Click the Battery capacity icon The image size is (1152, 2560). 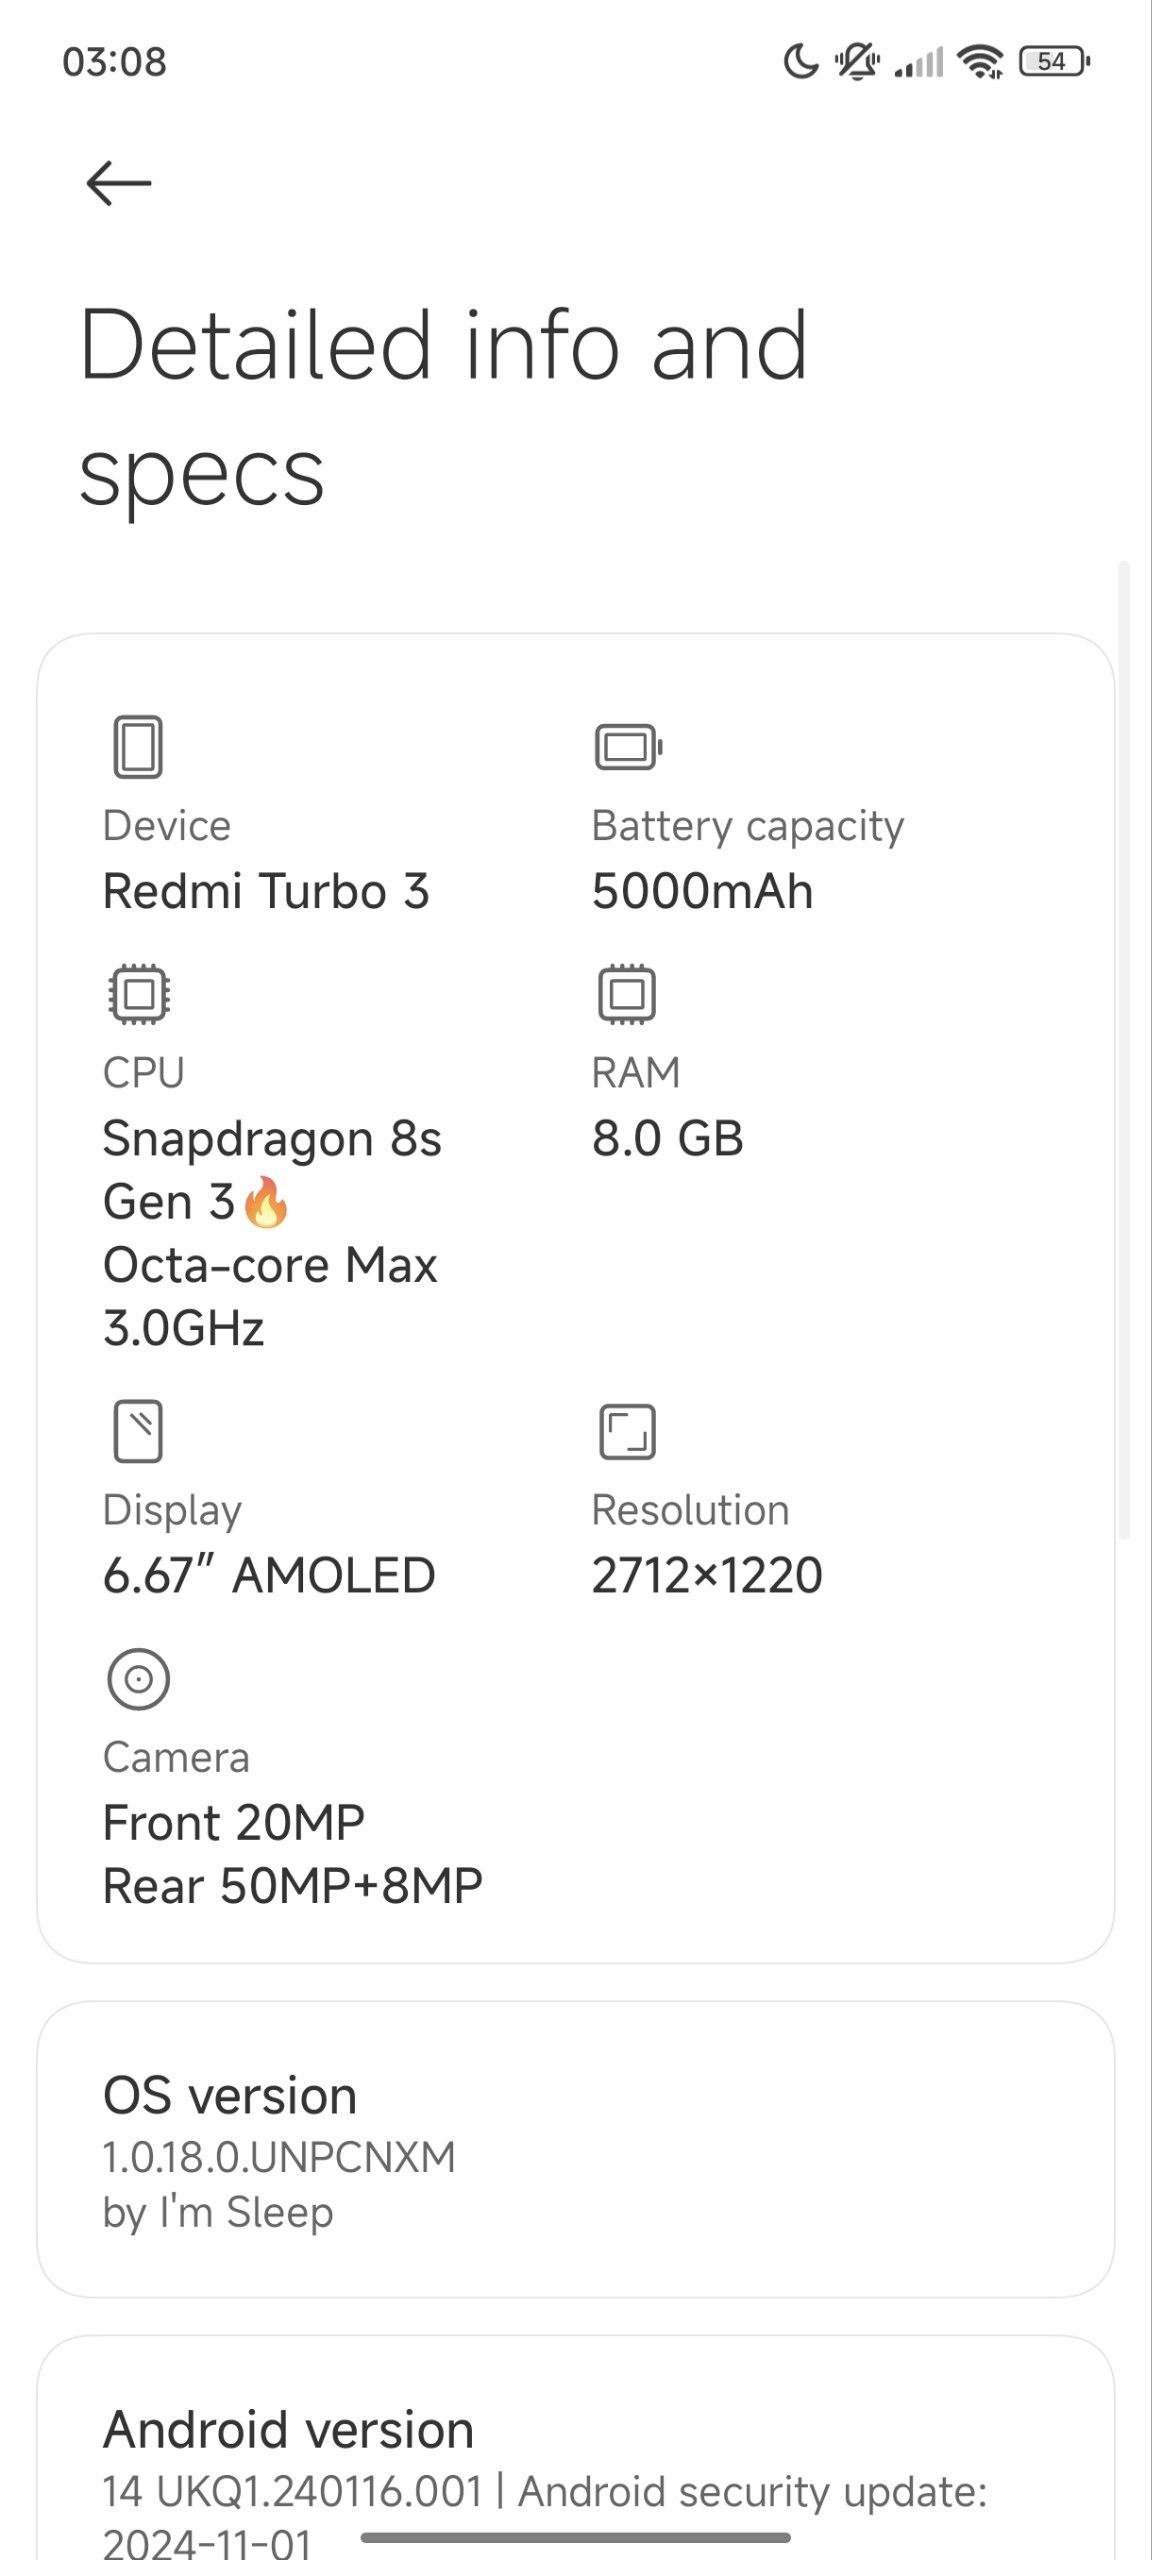[628, 747]
